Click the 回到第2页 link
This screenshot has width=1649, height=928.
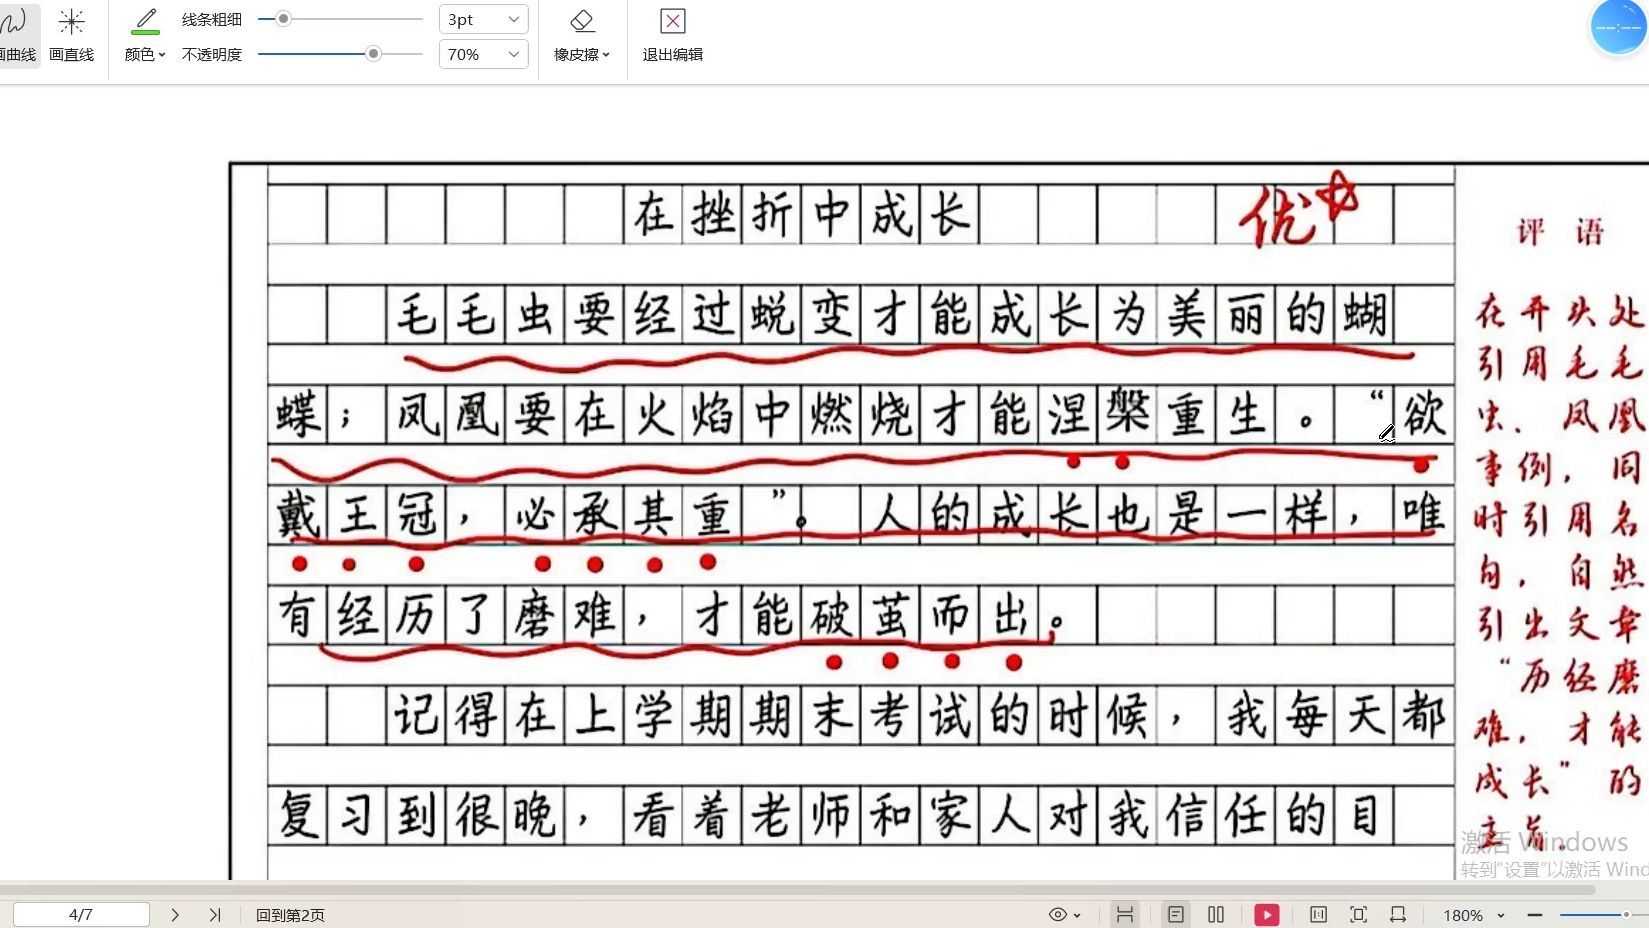(x=290, y=915)
